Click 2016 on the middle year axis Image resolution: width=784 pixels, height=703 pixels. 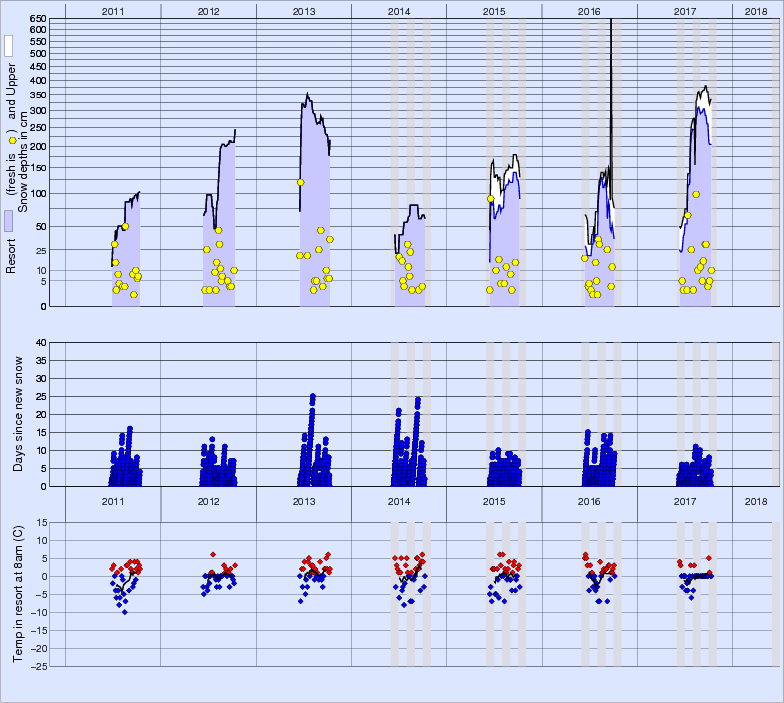coord(589,501)
